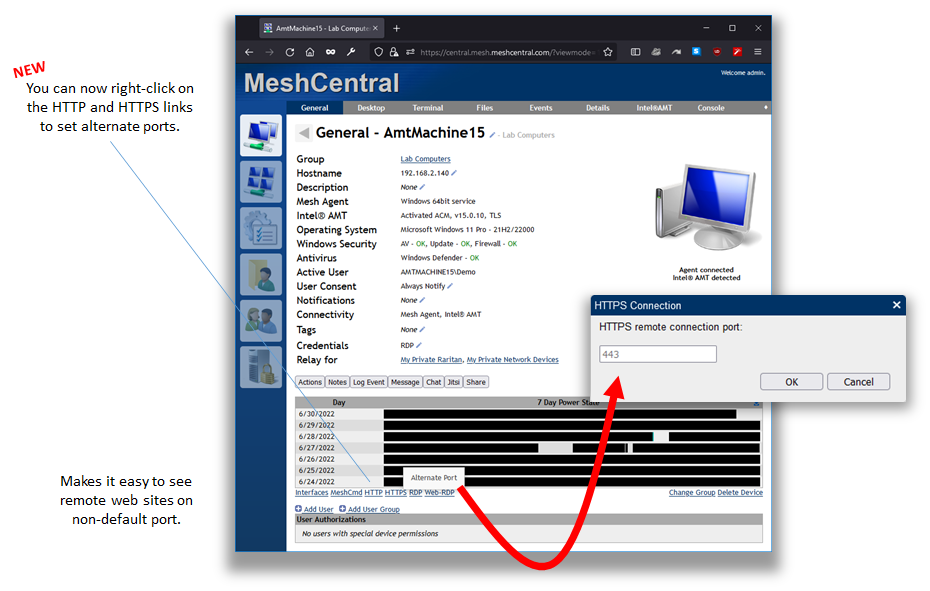The image size is (930, 591).
Task: Click the MeshCmd link
Action: pos(346,492)
